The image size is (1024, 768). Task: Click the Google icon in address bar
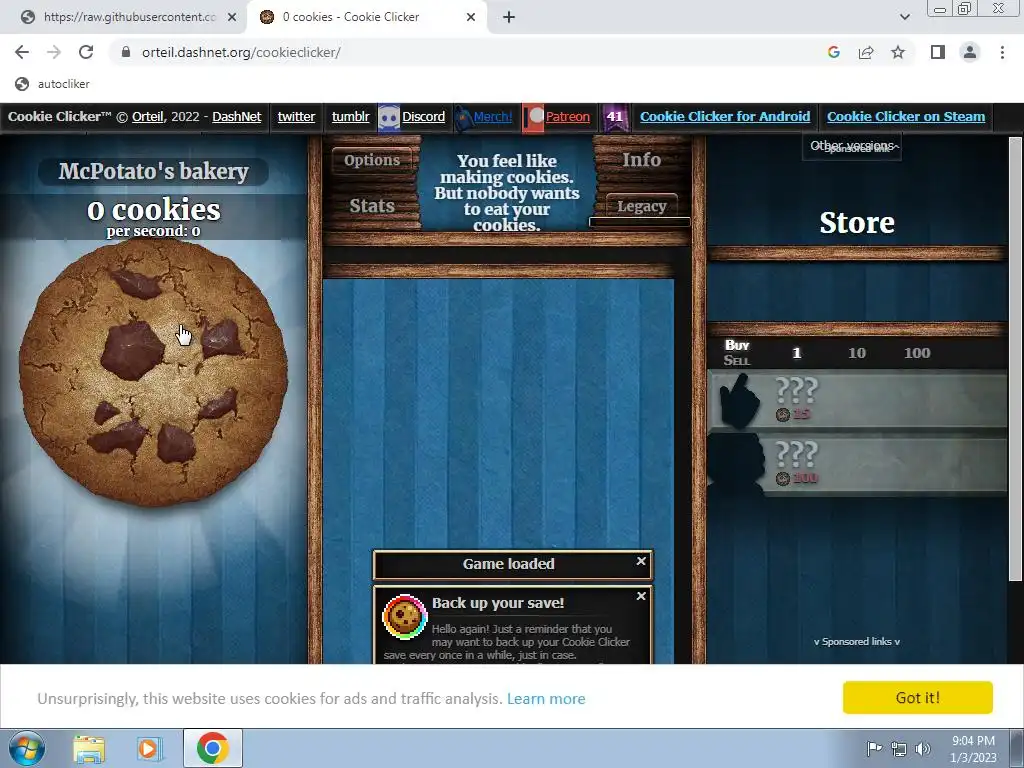833,52
